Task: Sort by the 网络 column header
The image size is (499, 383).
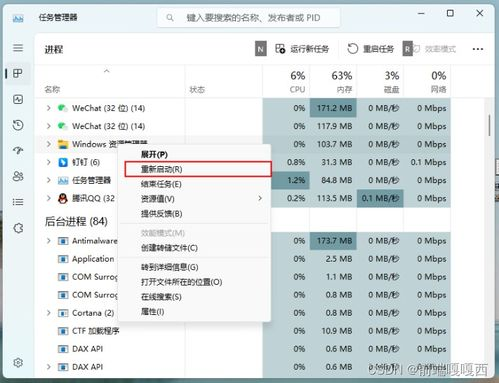Action: coord(427,82)
